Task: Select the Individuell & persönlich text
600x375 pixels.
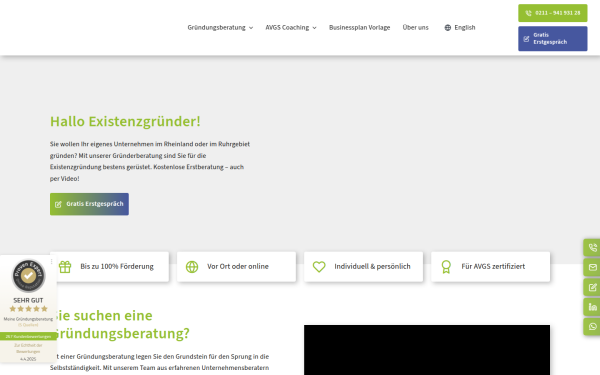Action: click(x=372, y=266)
